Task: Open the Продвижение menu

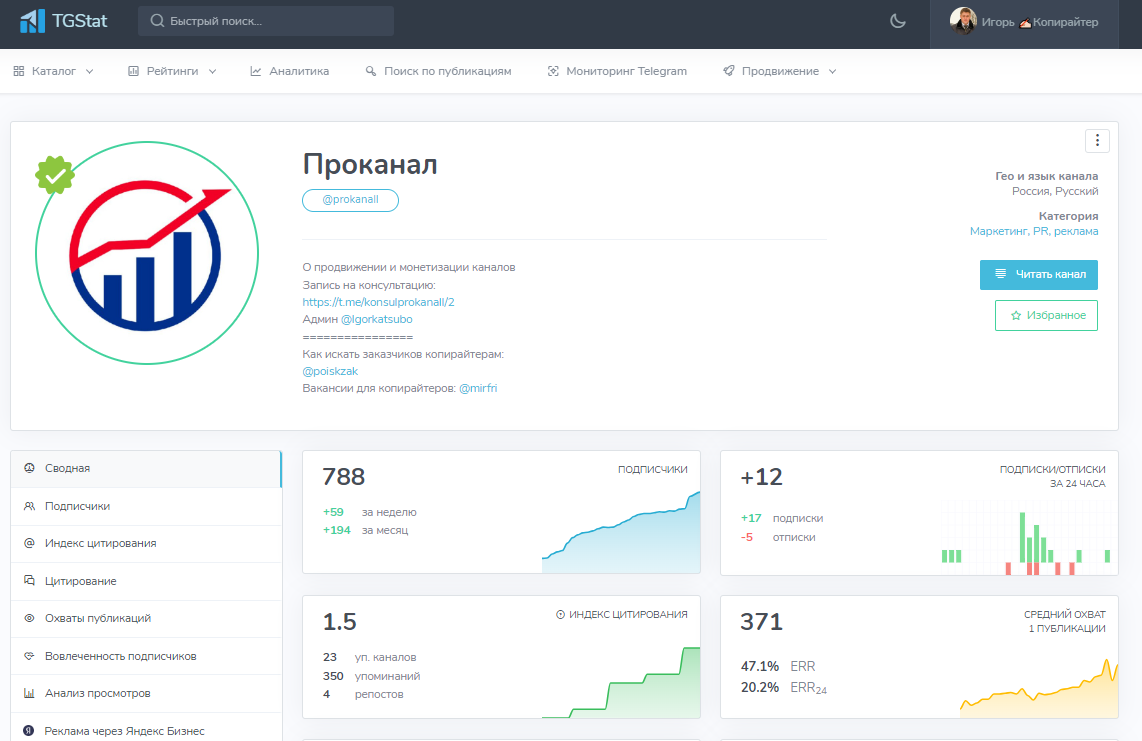Action: point(780,71)
